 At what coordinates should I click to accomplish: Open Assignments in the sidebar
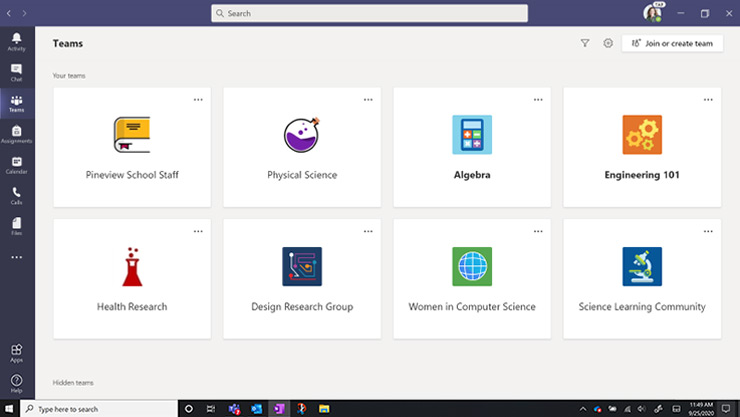16,134
